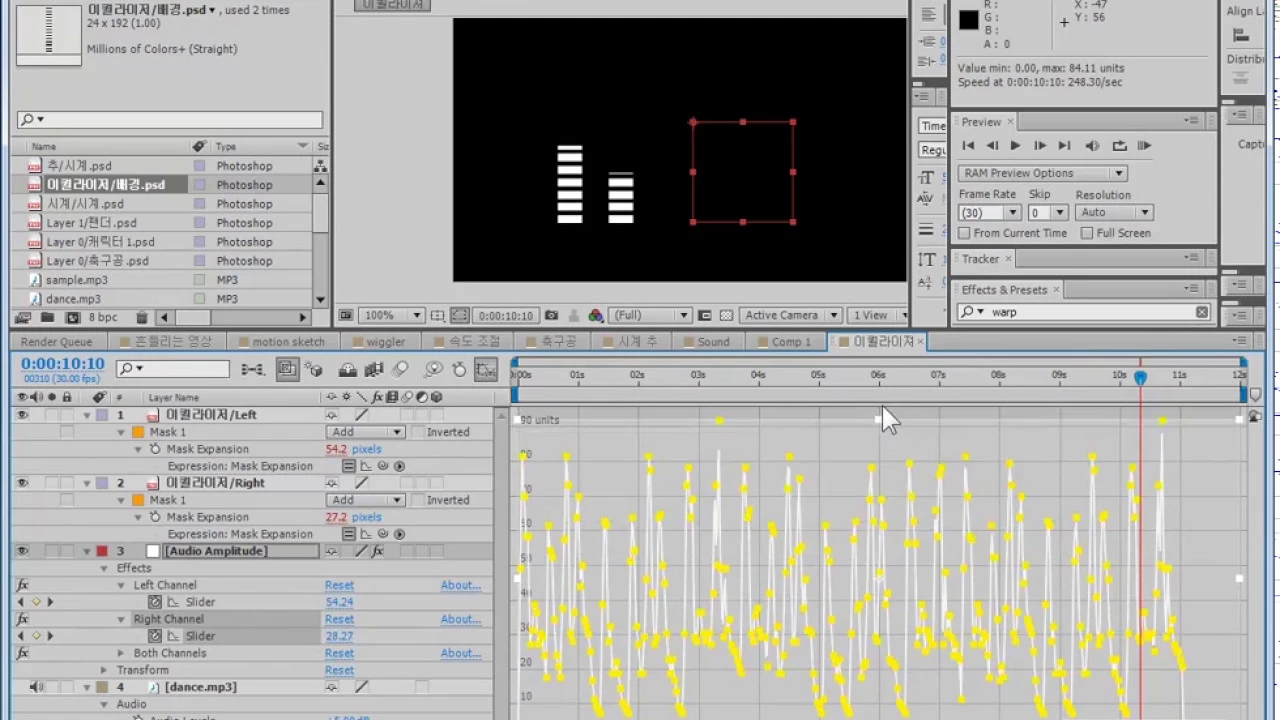Step to next frame in Preview panel

coord(1040,146)
